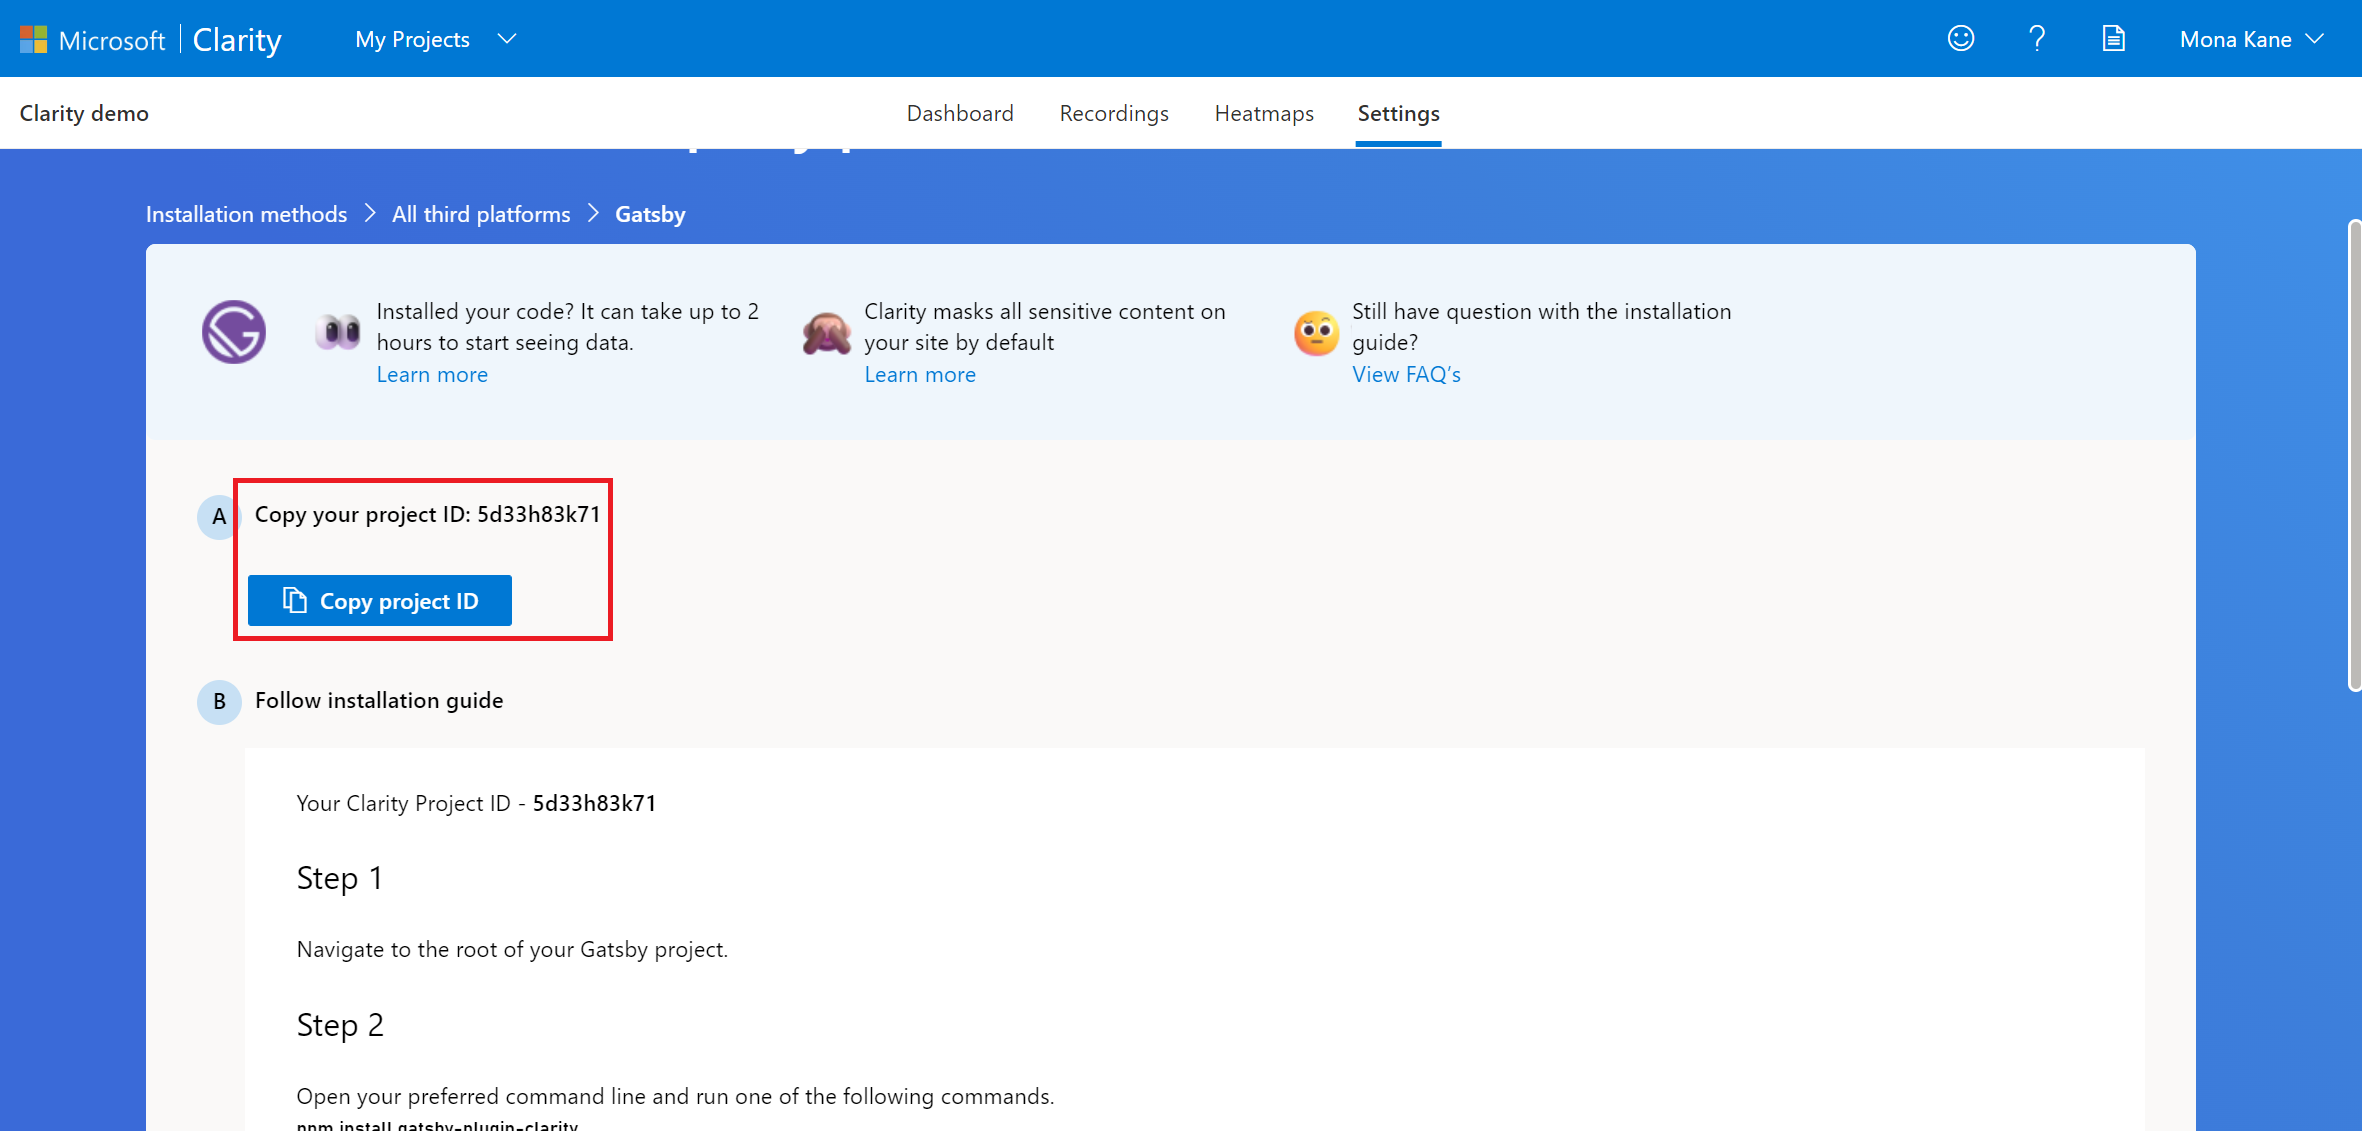Click the Clarity brand name
Screen dimensions: 2362x1131
(237, 39)
